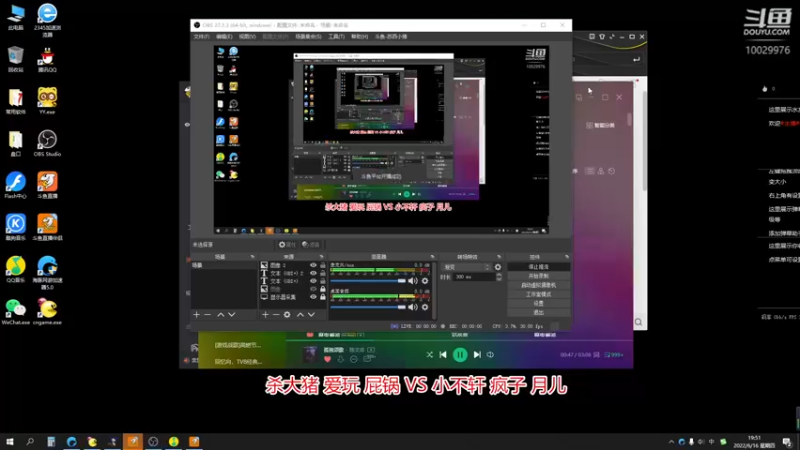Move the scene up in the Scenes list
The image size is (800, 450).
(220, 315)
